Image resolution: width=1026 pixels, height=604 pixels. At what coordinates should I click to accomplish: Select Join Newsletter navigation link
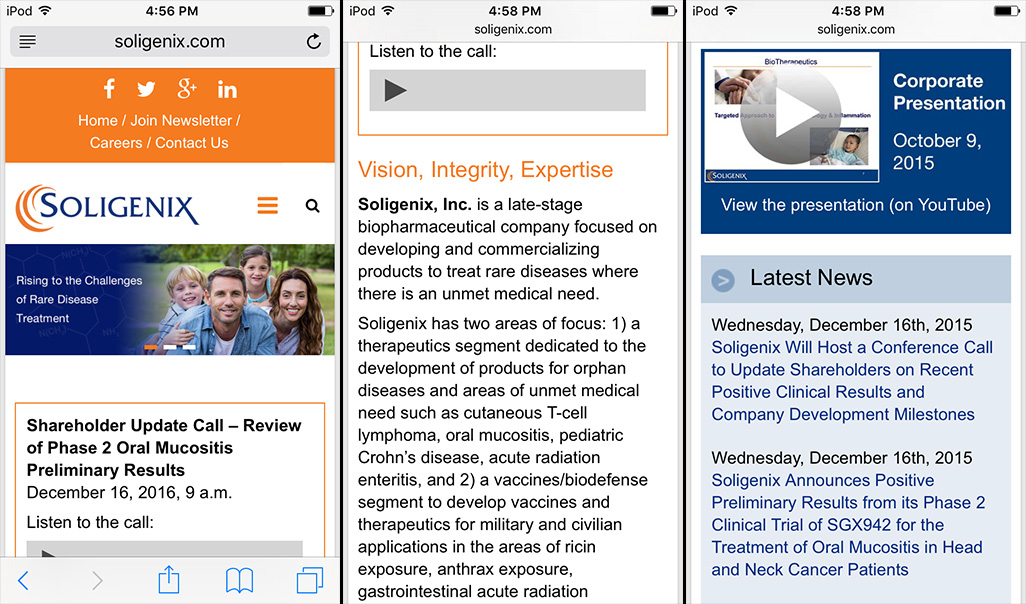(183, 120)
